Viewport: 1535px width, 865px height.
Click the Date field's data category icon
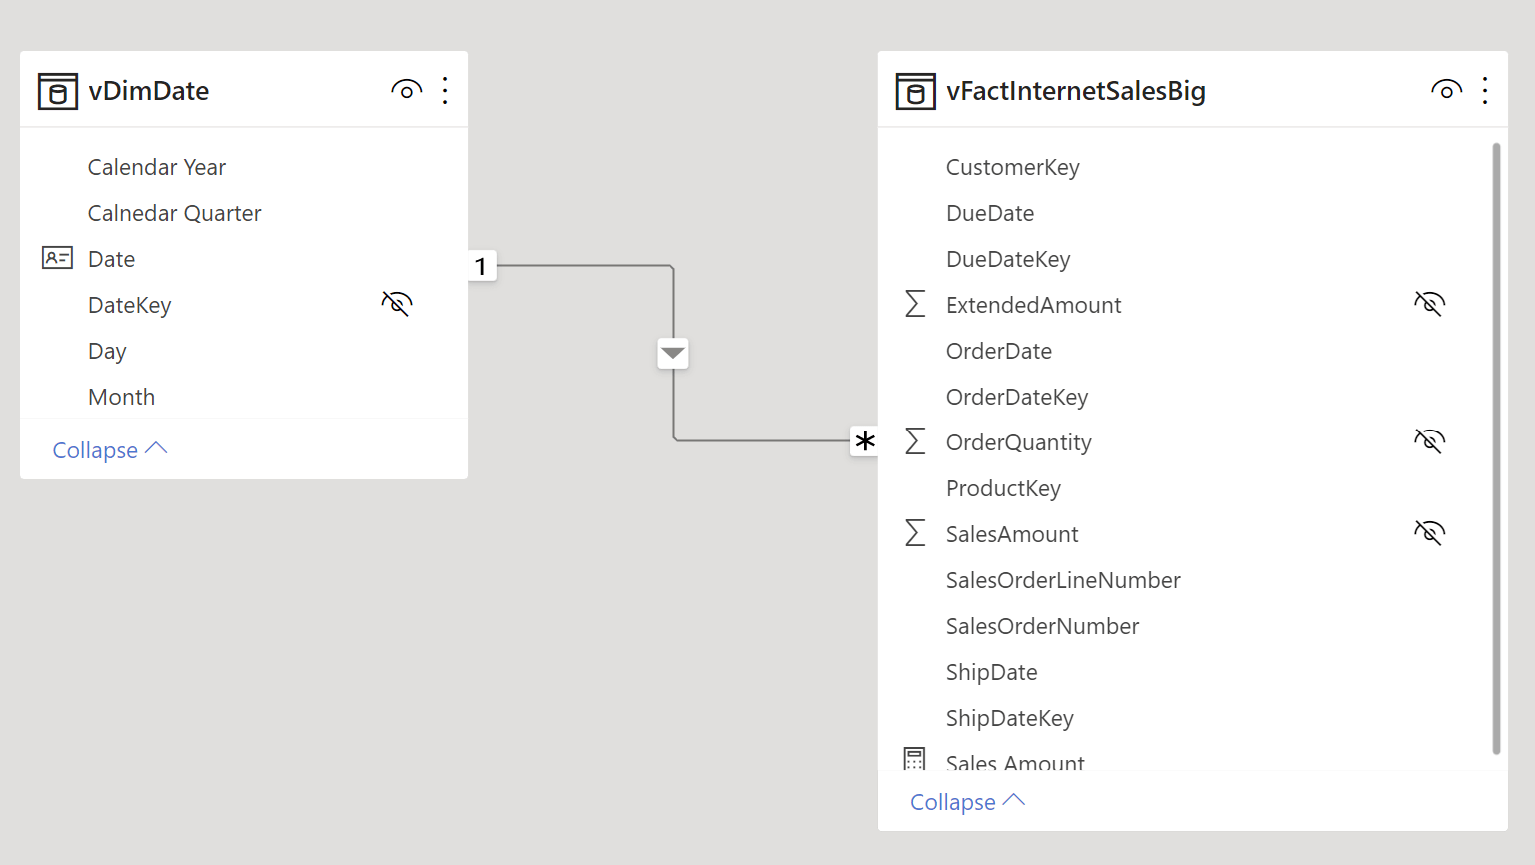tap(57, 258)
